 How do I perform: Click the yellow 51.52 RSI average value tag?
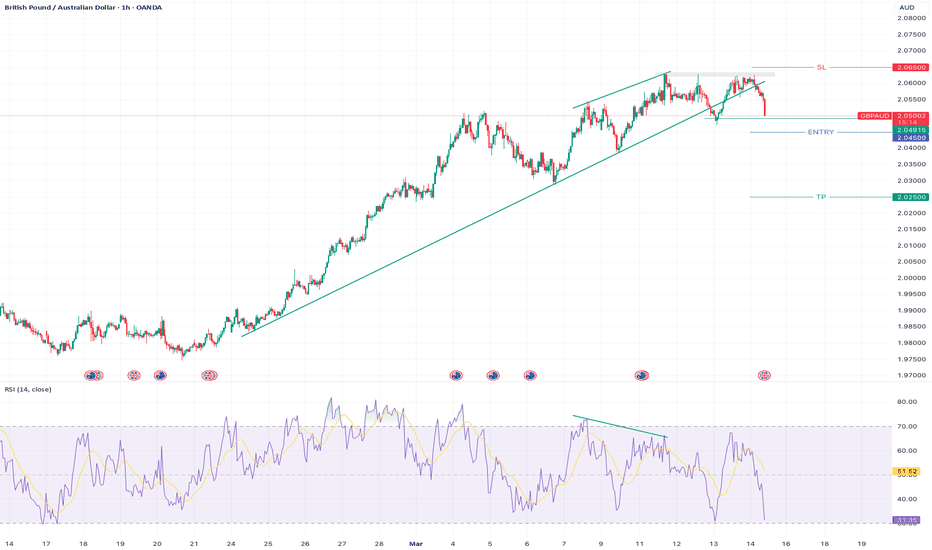[907, 472]
